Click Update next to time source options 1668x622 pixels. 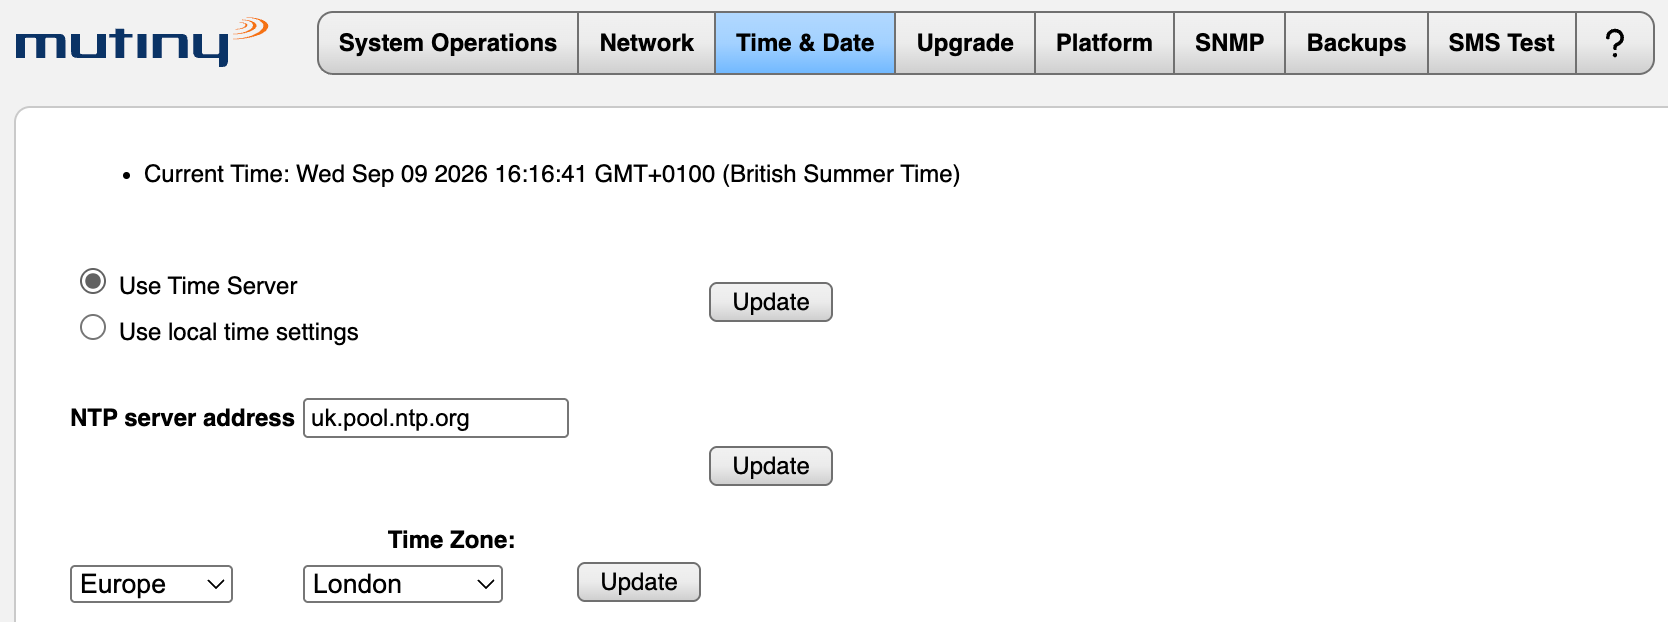pyautogui.click(x=771, y=302)
